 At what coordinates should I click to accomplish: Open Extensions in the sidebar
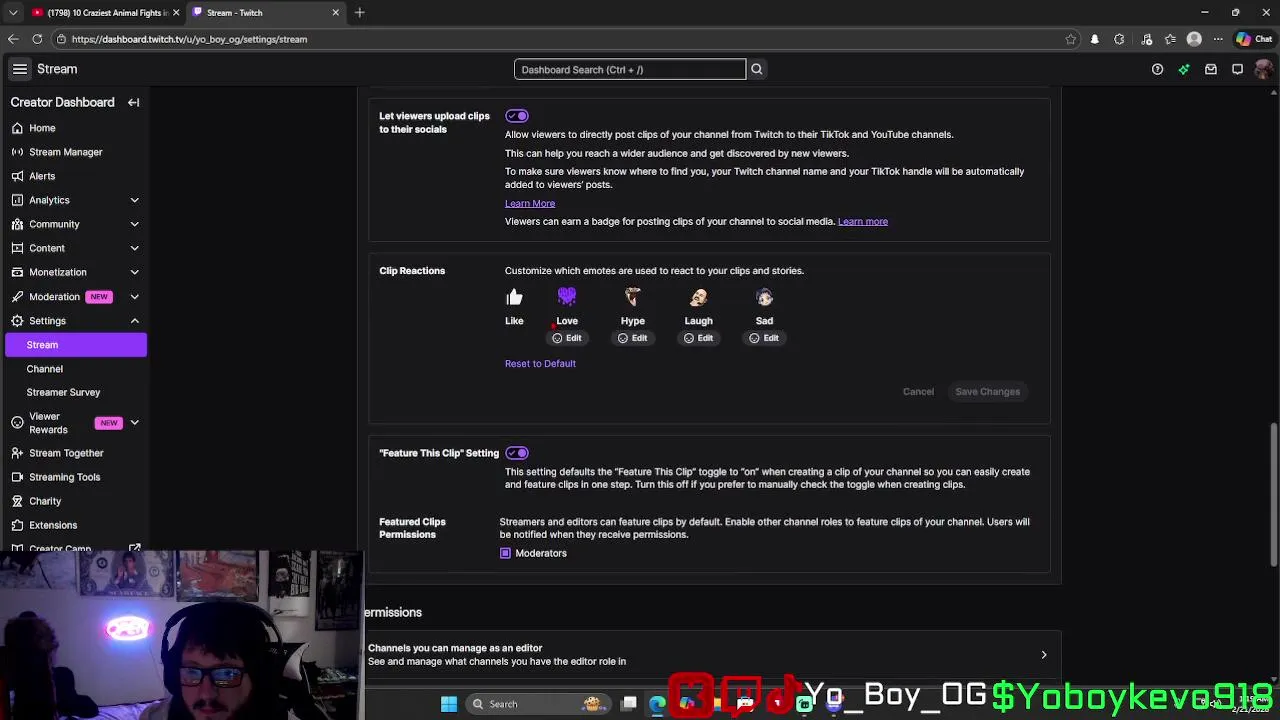click(x=75, y=525)
